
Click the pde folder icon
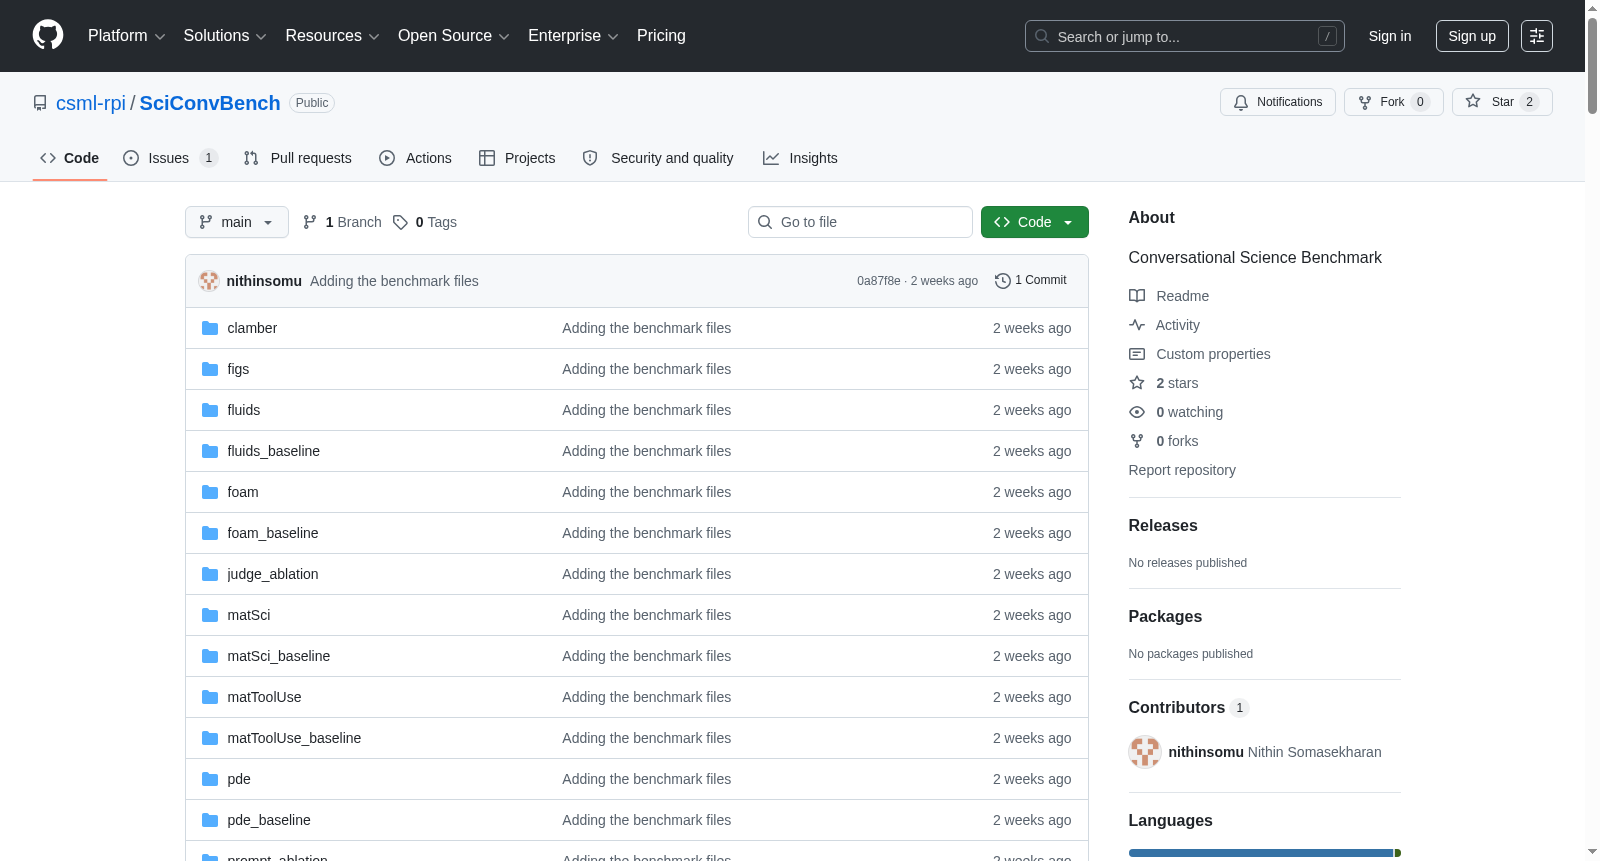[x=210, y=779]
